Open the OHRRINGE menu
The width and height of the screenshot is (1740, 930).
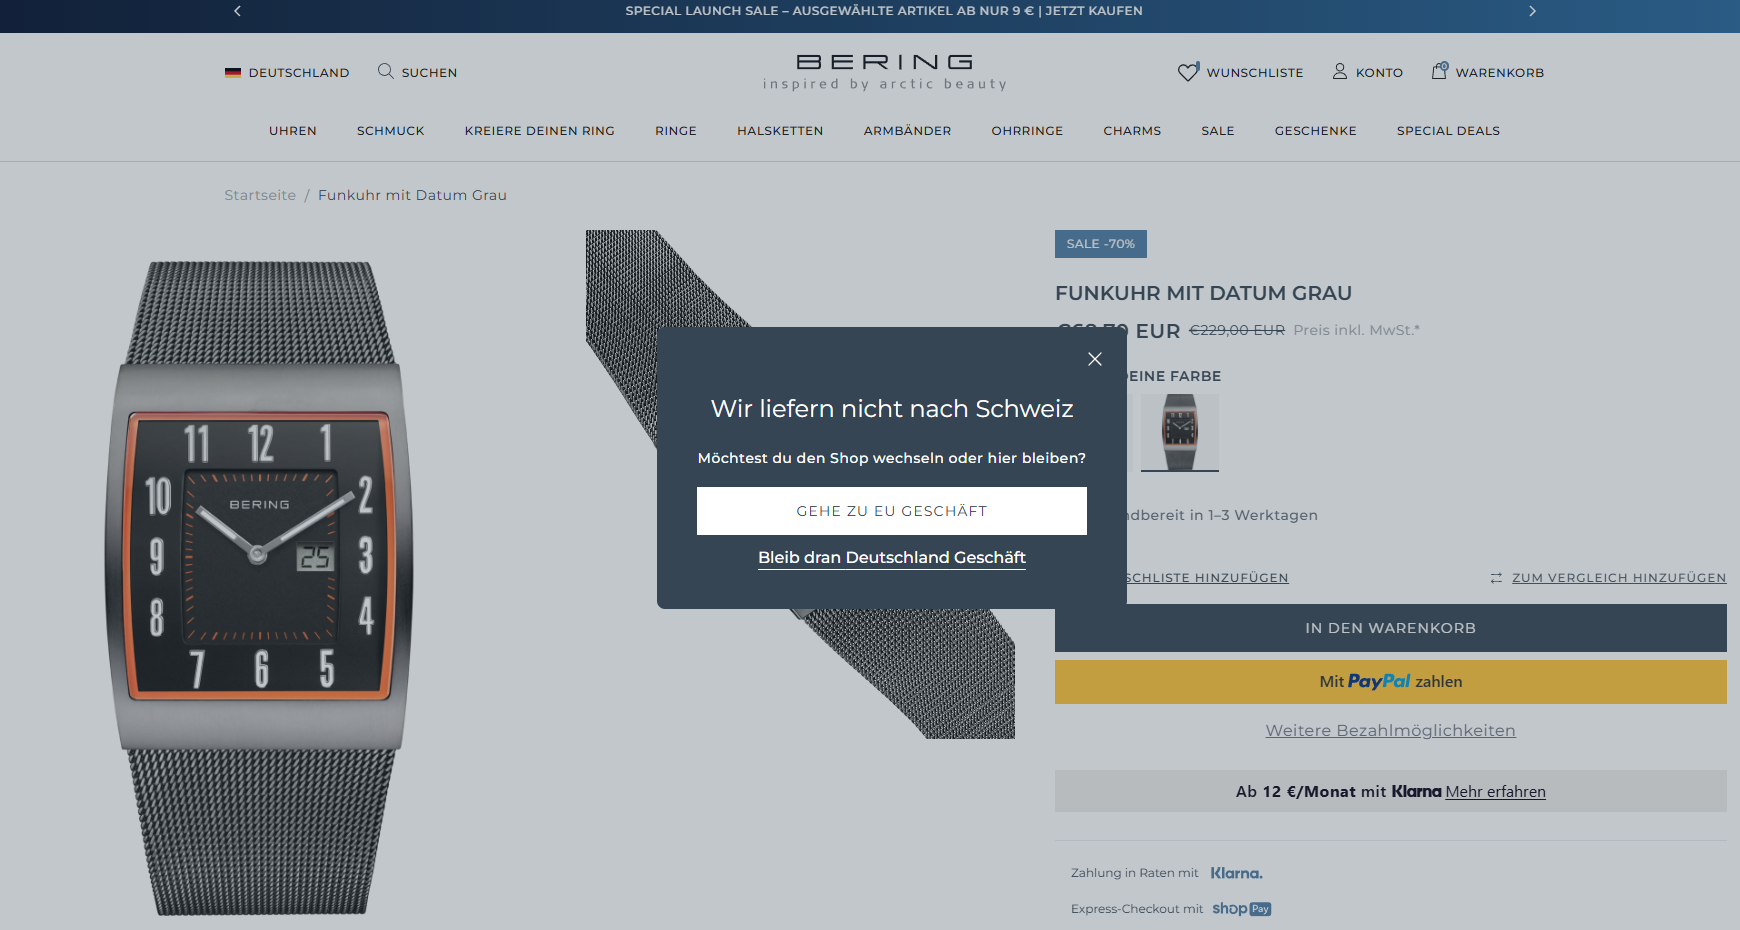[x=1027, y=131]
